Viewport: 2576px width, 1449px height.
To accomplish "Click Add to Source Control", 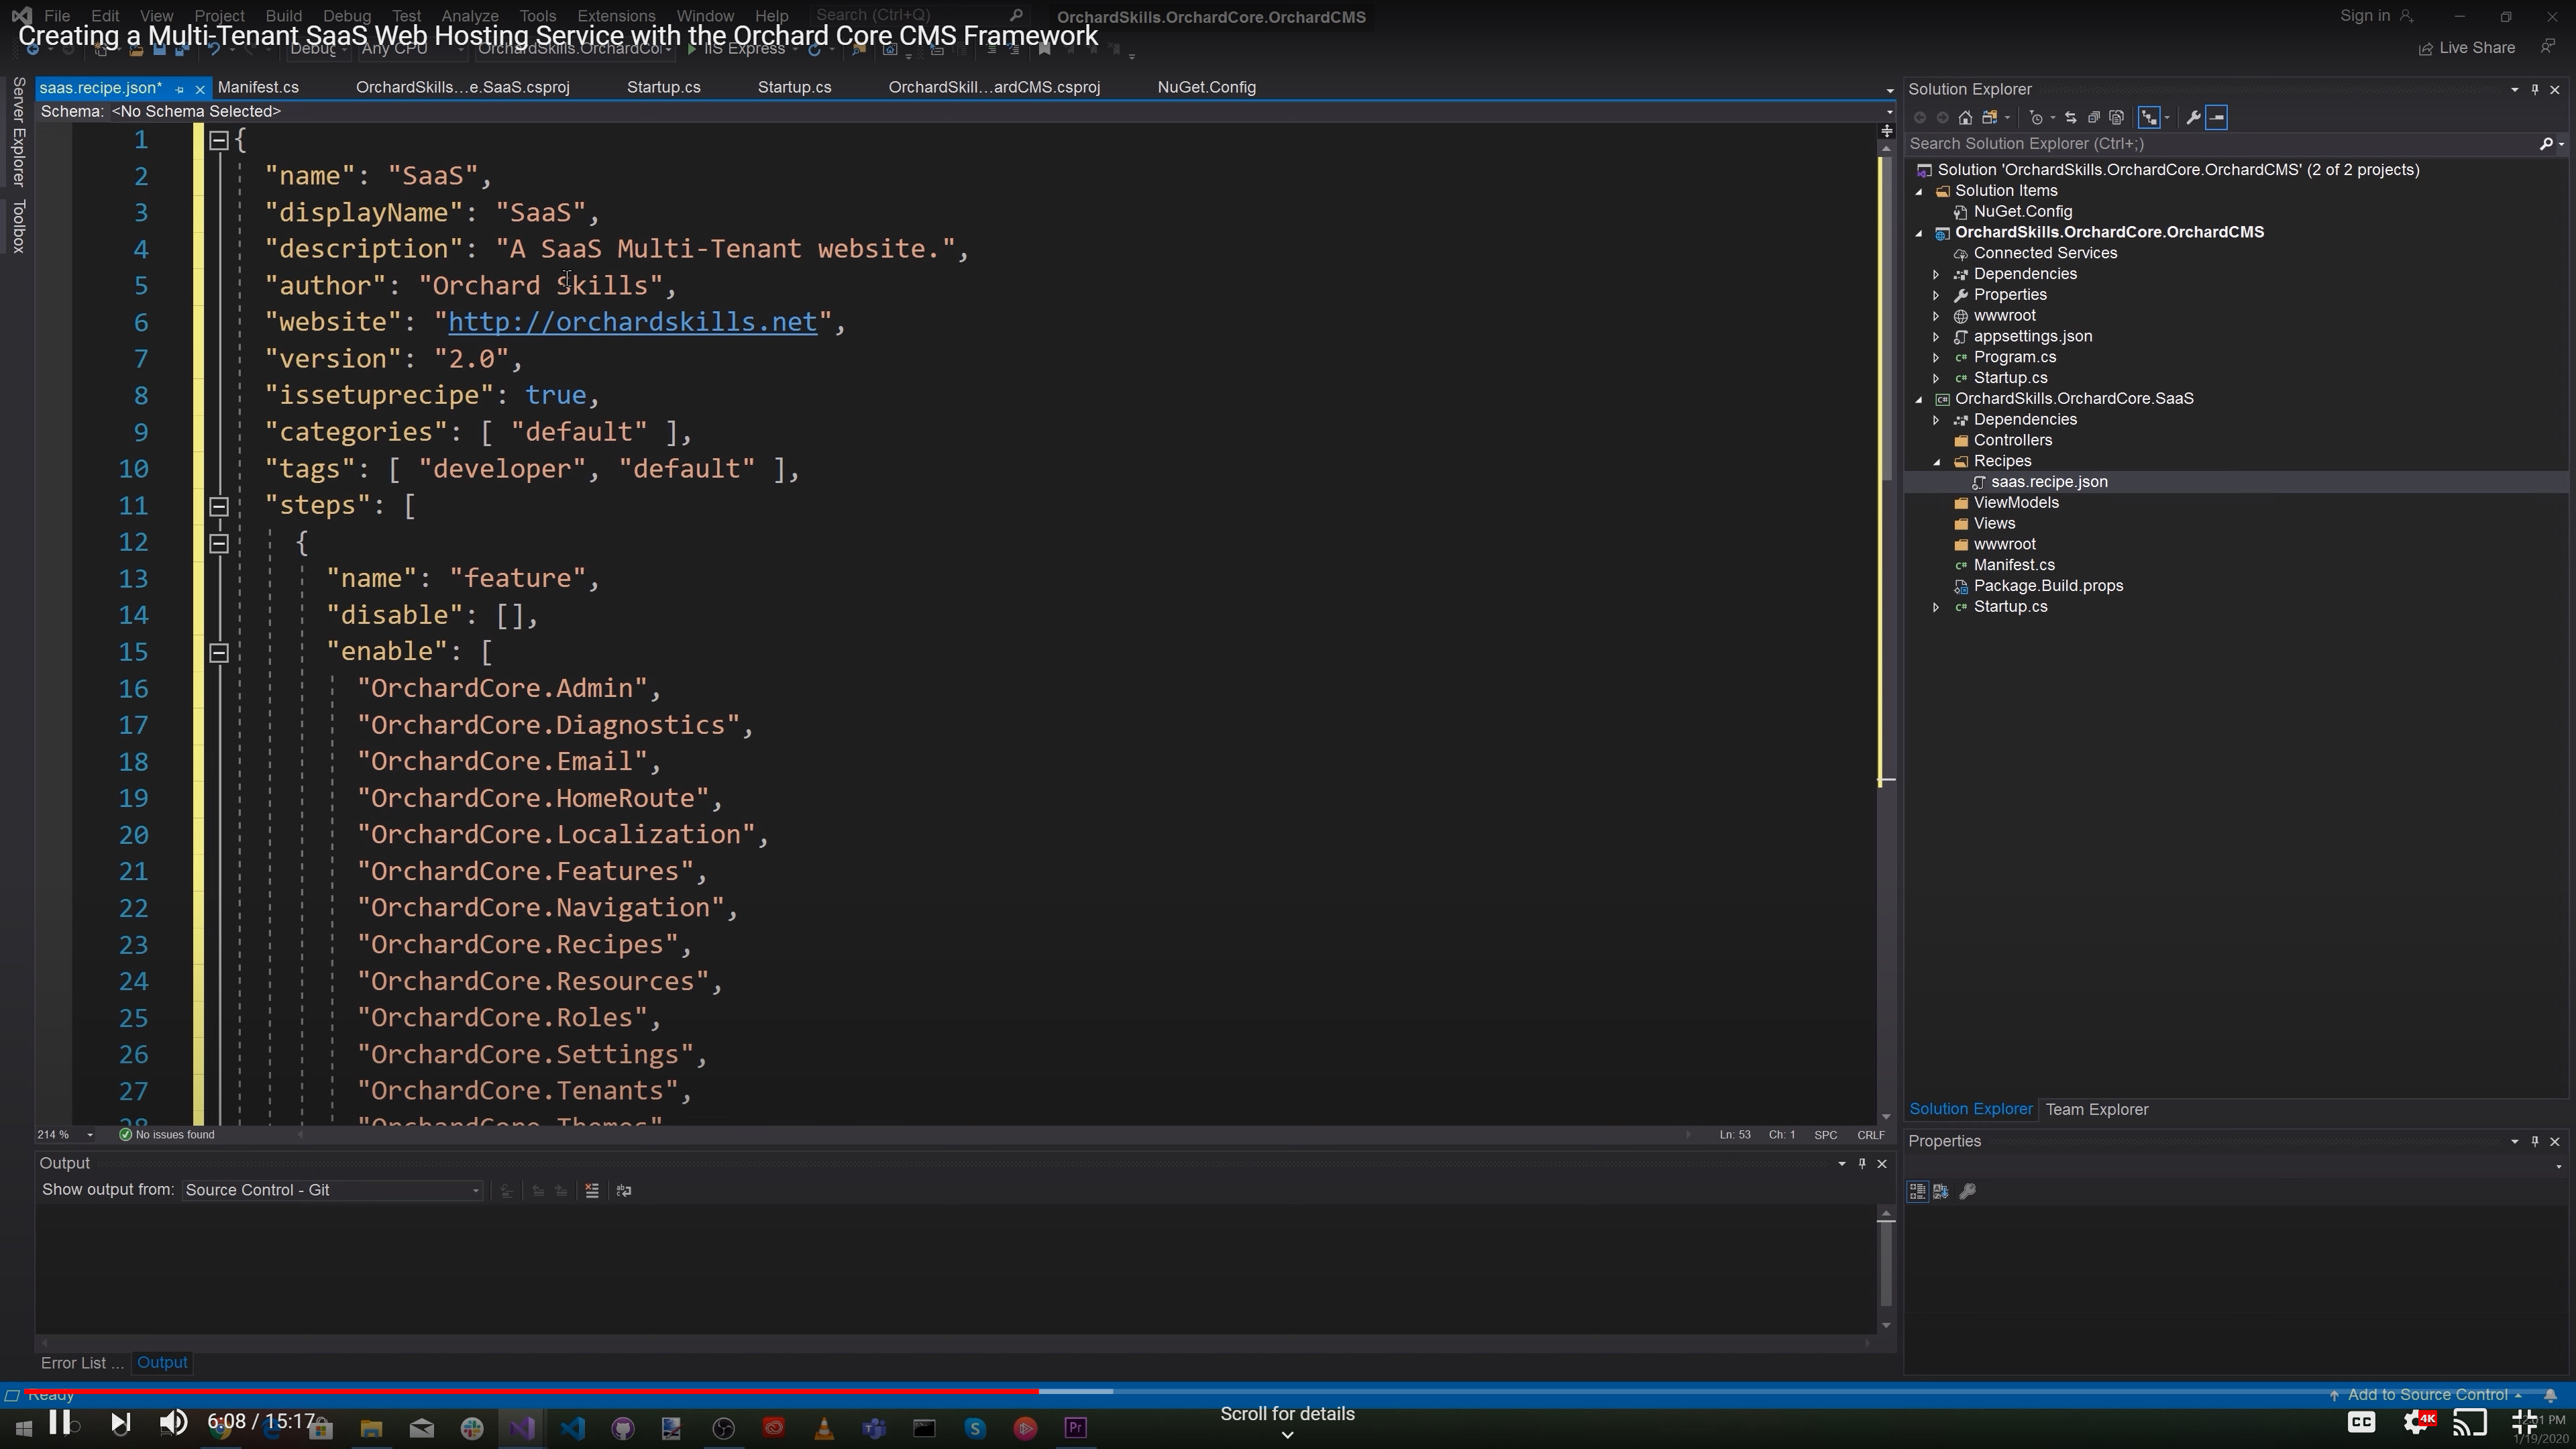I will tap(2426, 1395).
